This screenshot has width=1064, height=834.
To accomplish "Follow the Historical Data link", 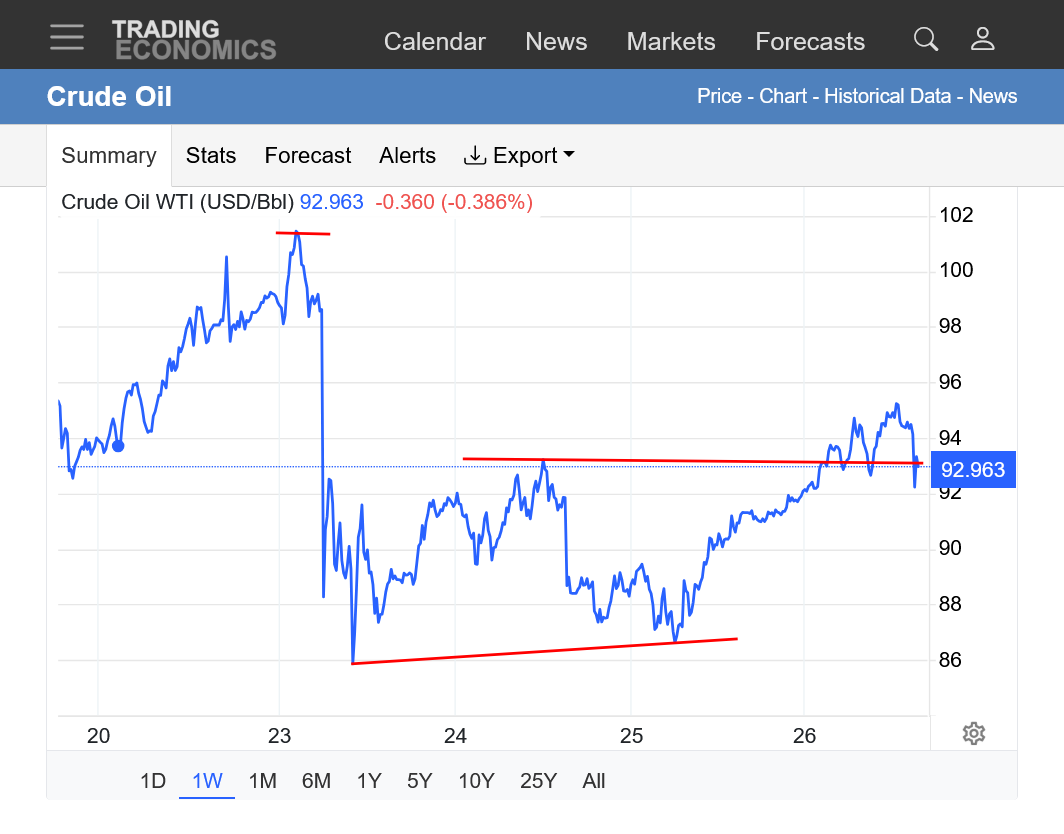I will 889,96.
